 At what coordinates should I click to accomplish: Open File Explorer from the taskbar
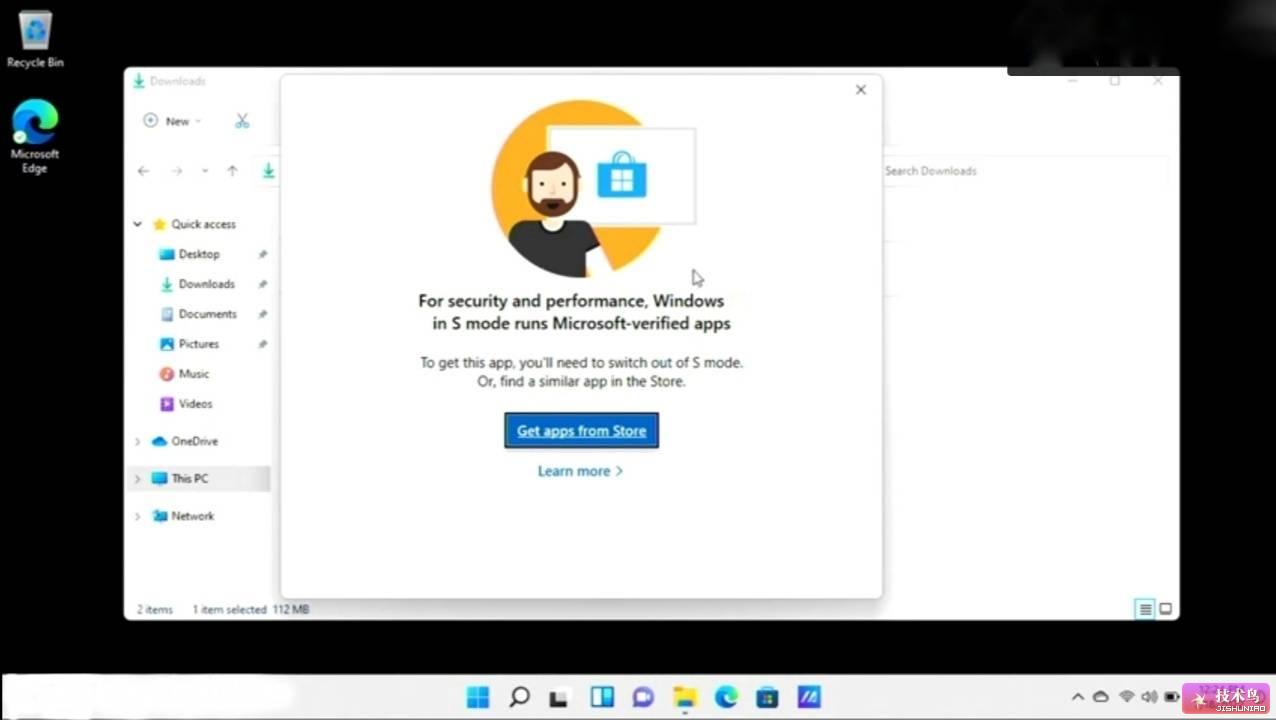click(x=684, y=697)
